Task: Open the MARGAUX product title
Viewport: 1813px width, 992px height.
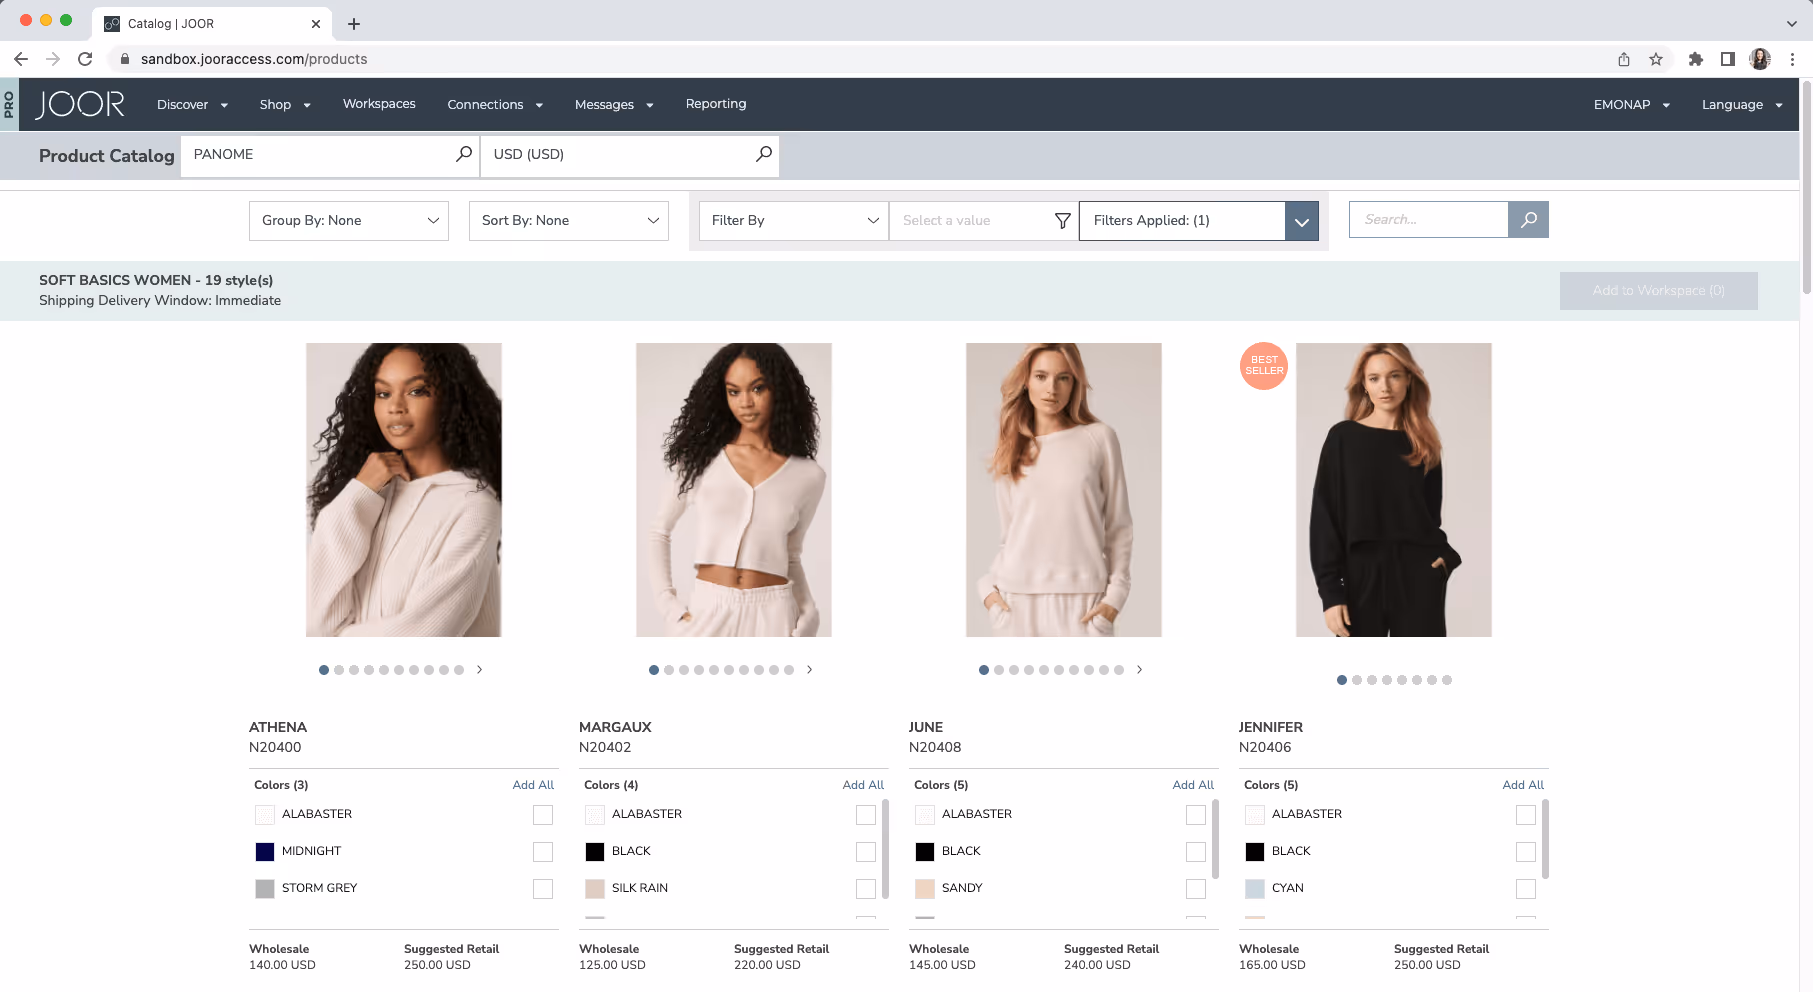Action: [615, 727]
